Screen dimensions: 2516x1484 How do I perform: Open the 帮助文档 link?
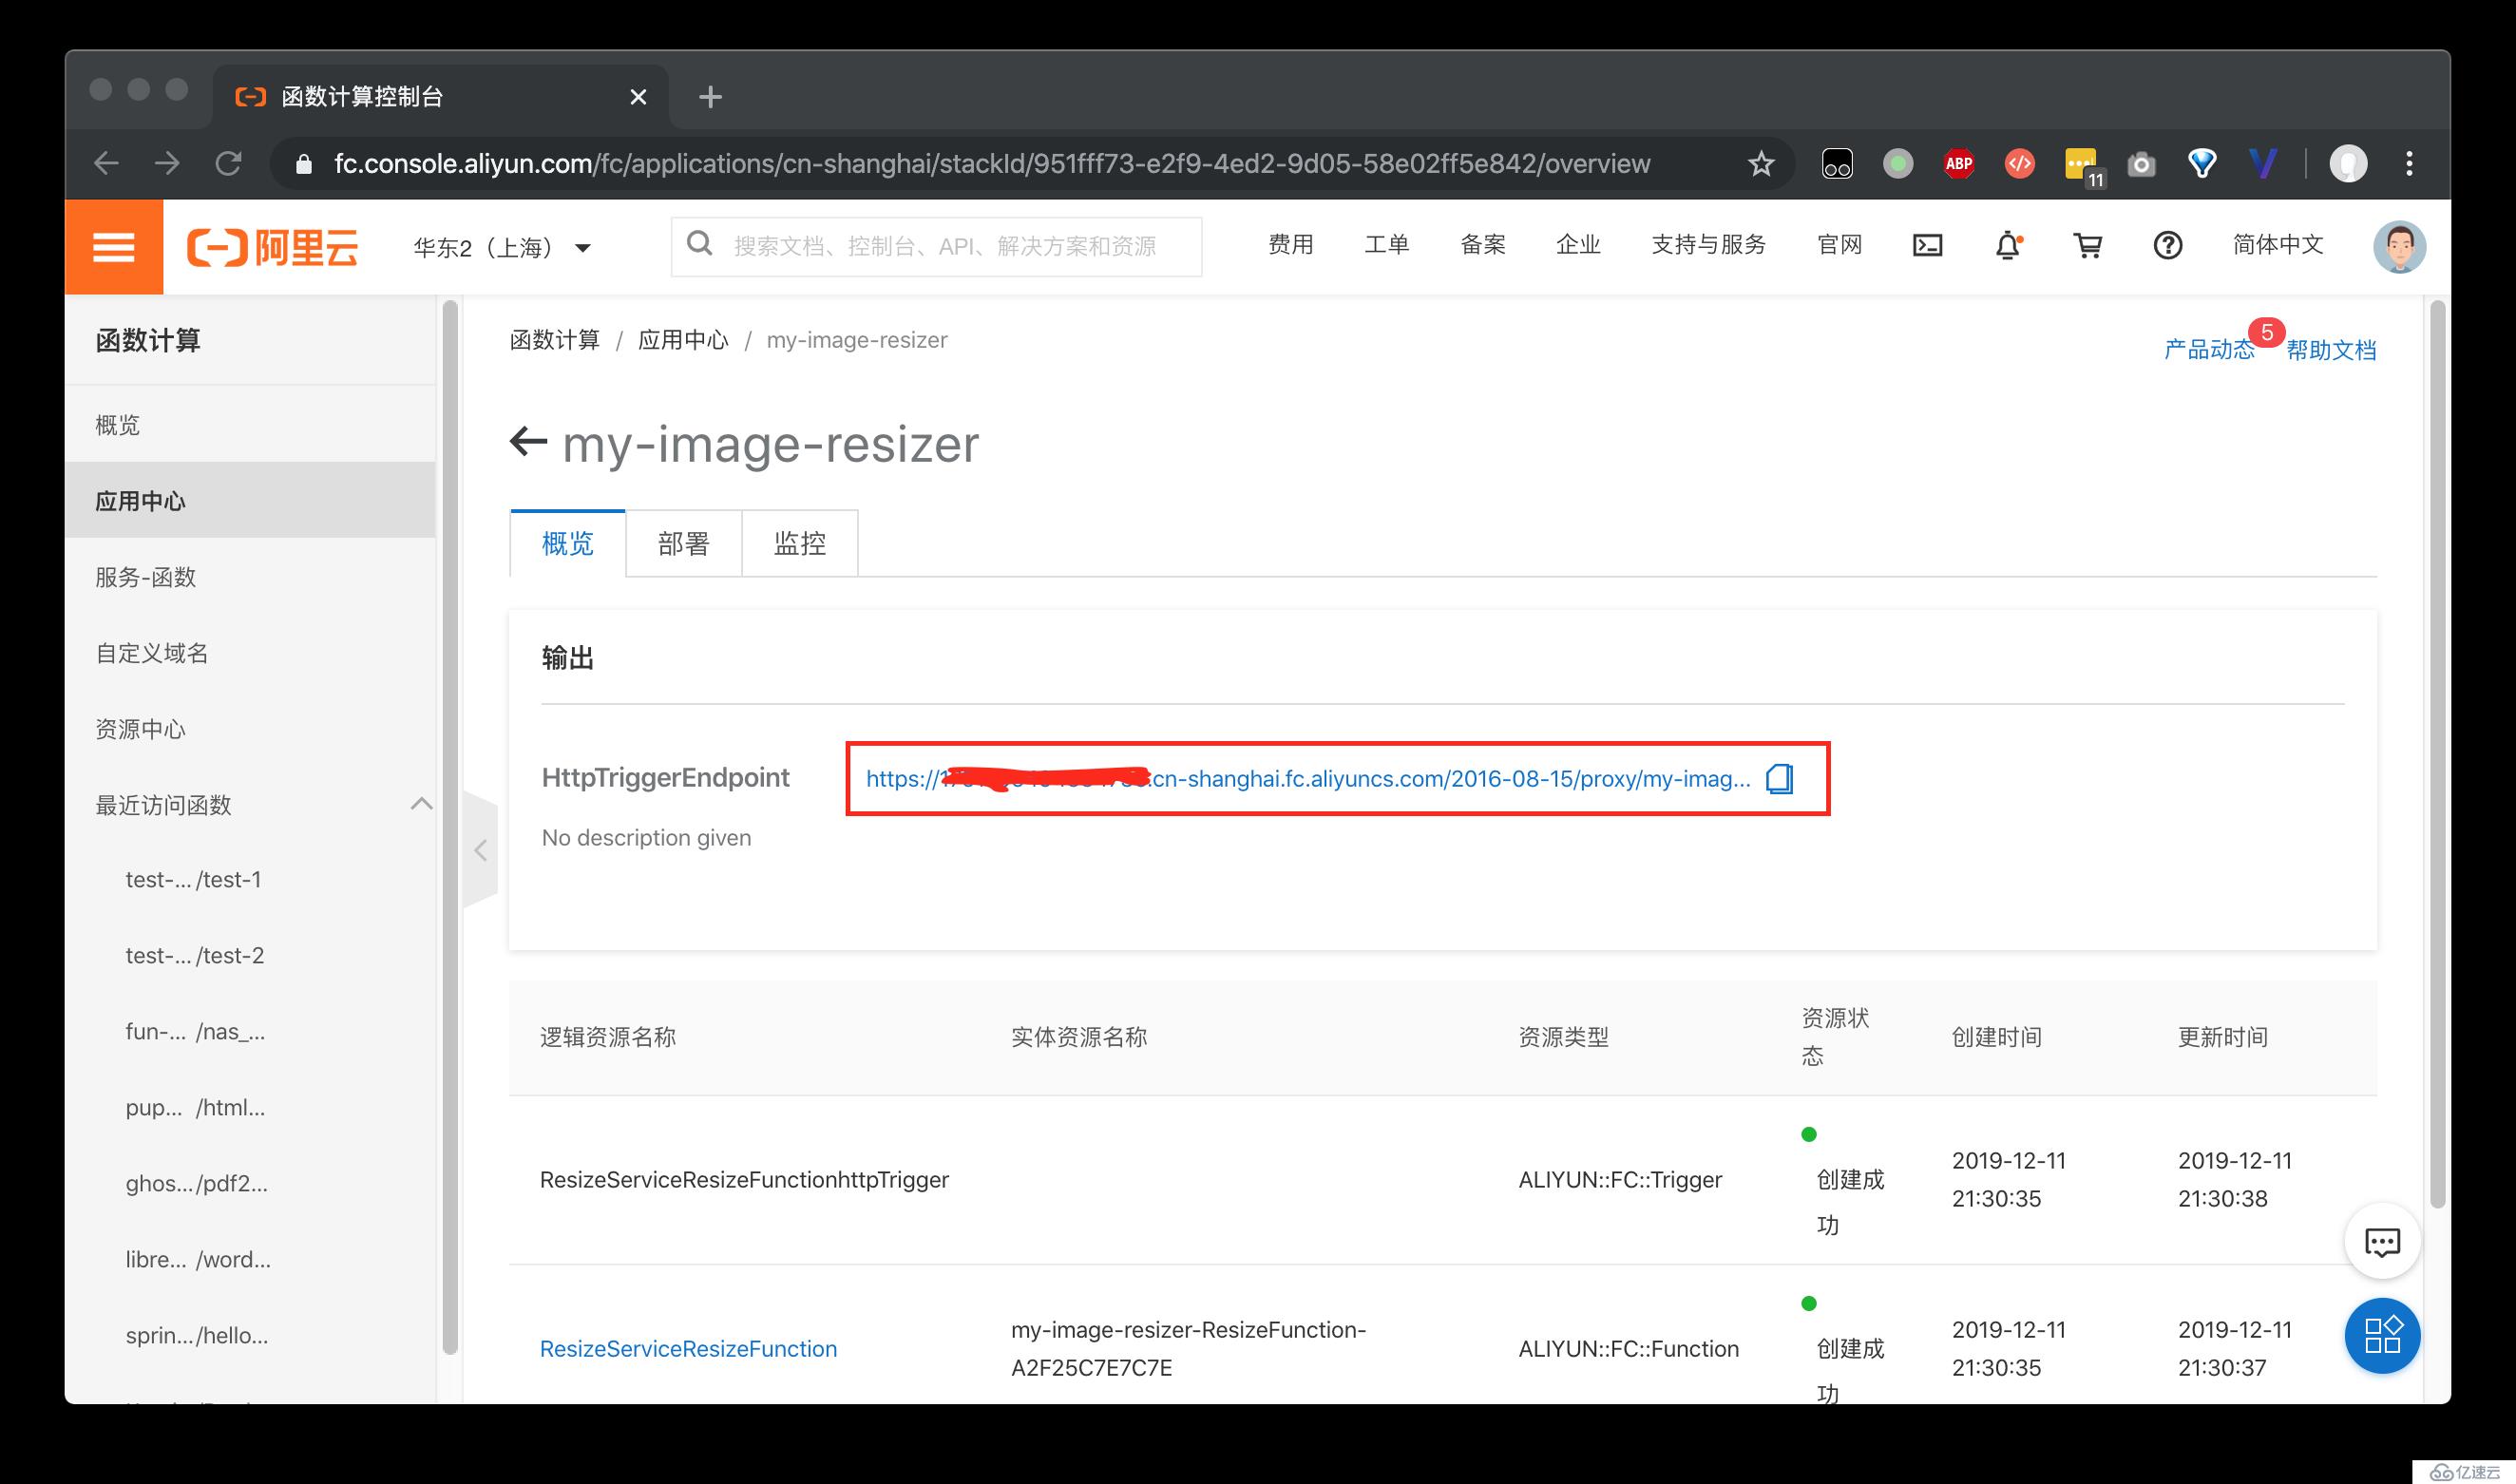point(2331,349)
